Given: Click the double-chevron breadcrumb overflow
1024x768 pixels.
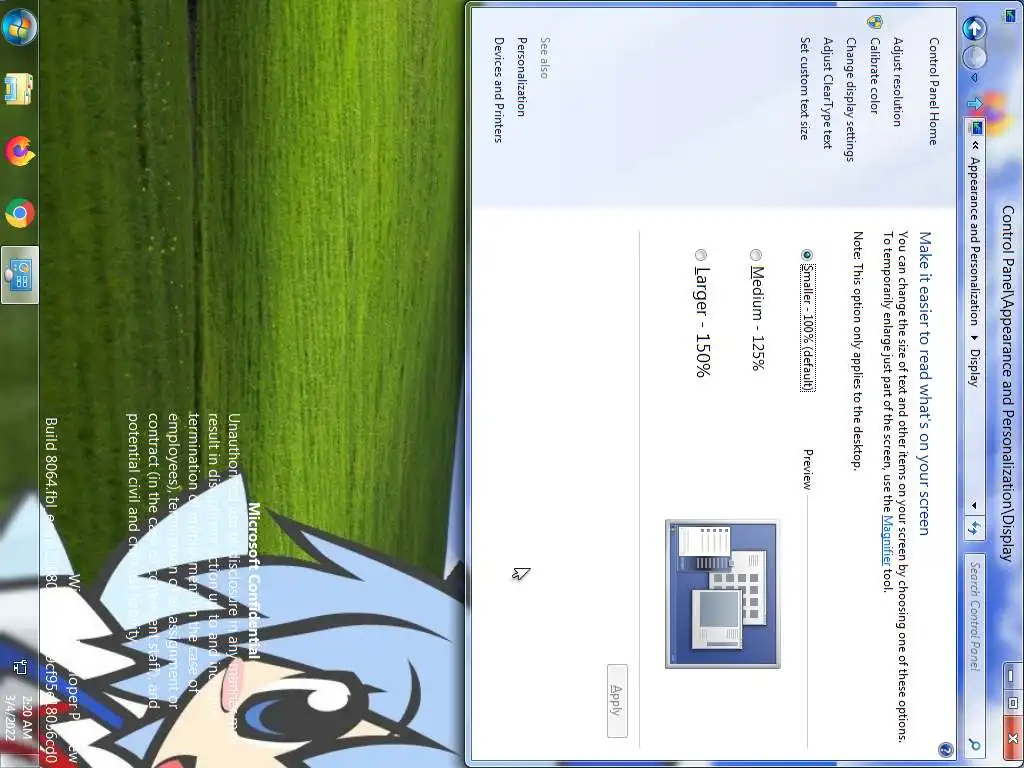Looking at the screenshot, I should point(975,145).
